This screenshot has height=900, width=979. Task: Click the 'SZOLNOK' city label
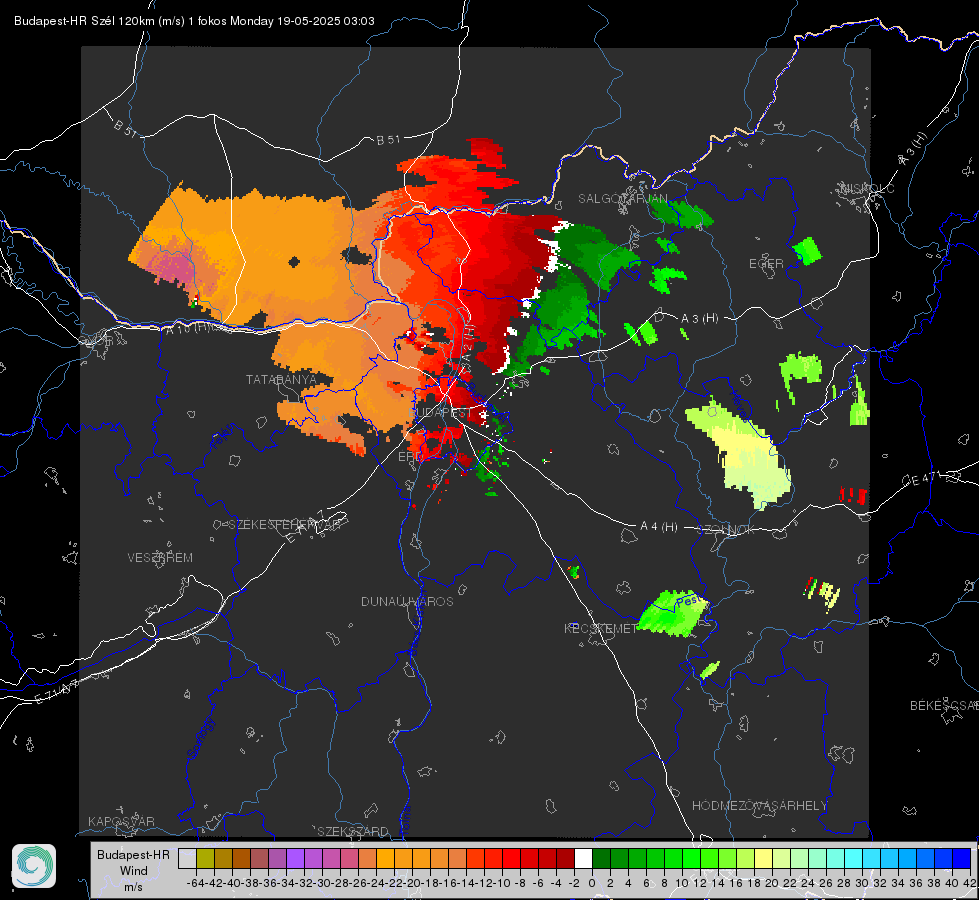(726, 530)
